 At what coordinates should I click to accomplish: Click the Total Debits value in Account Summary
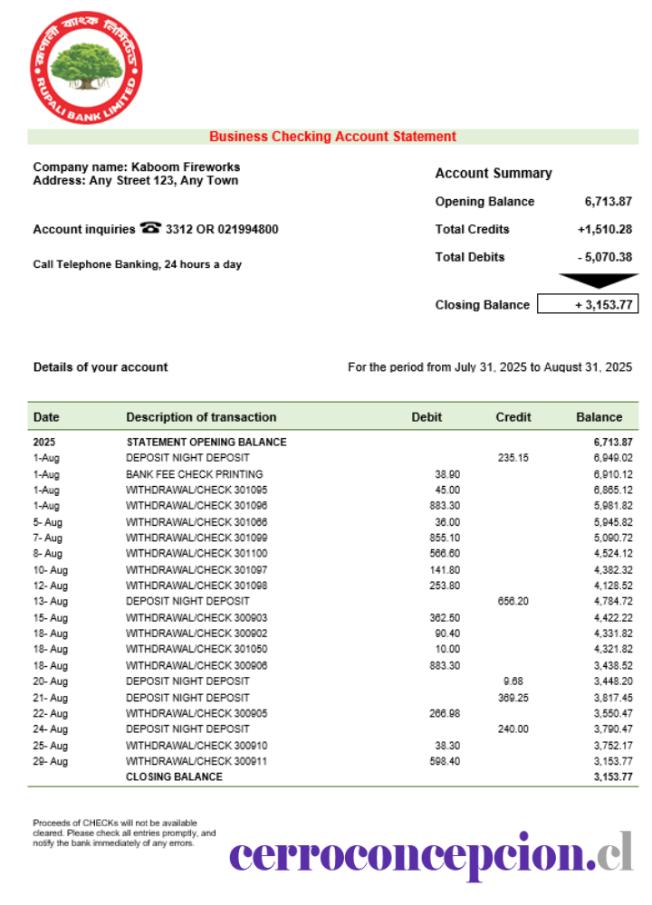point(605,257)
